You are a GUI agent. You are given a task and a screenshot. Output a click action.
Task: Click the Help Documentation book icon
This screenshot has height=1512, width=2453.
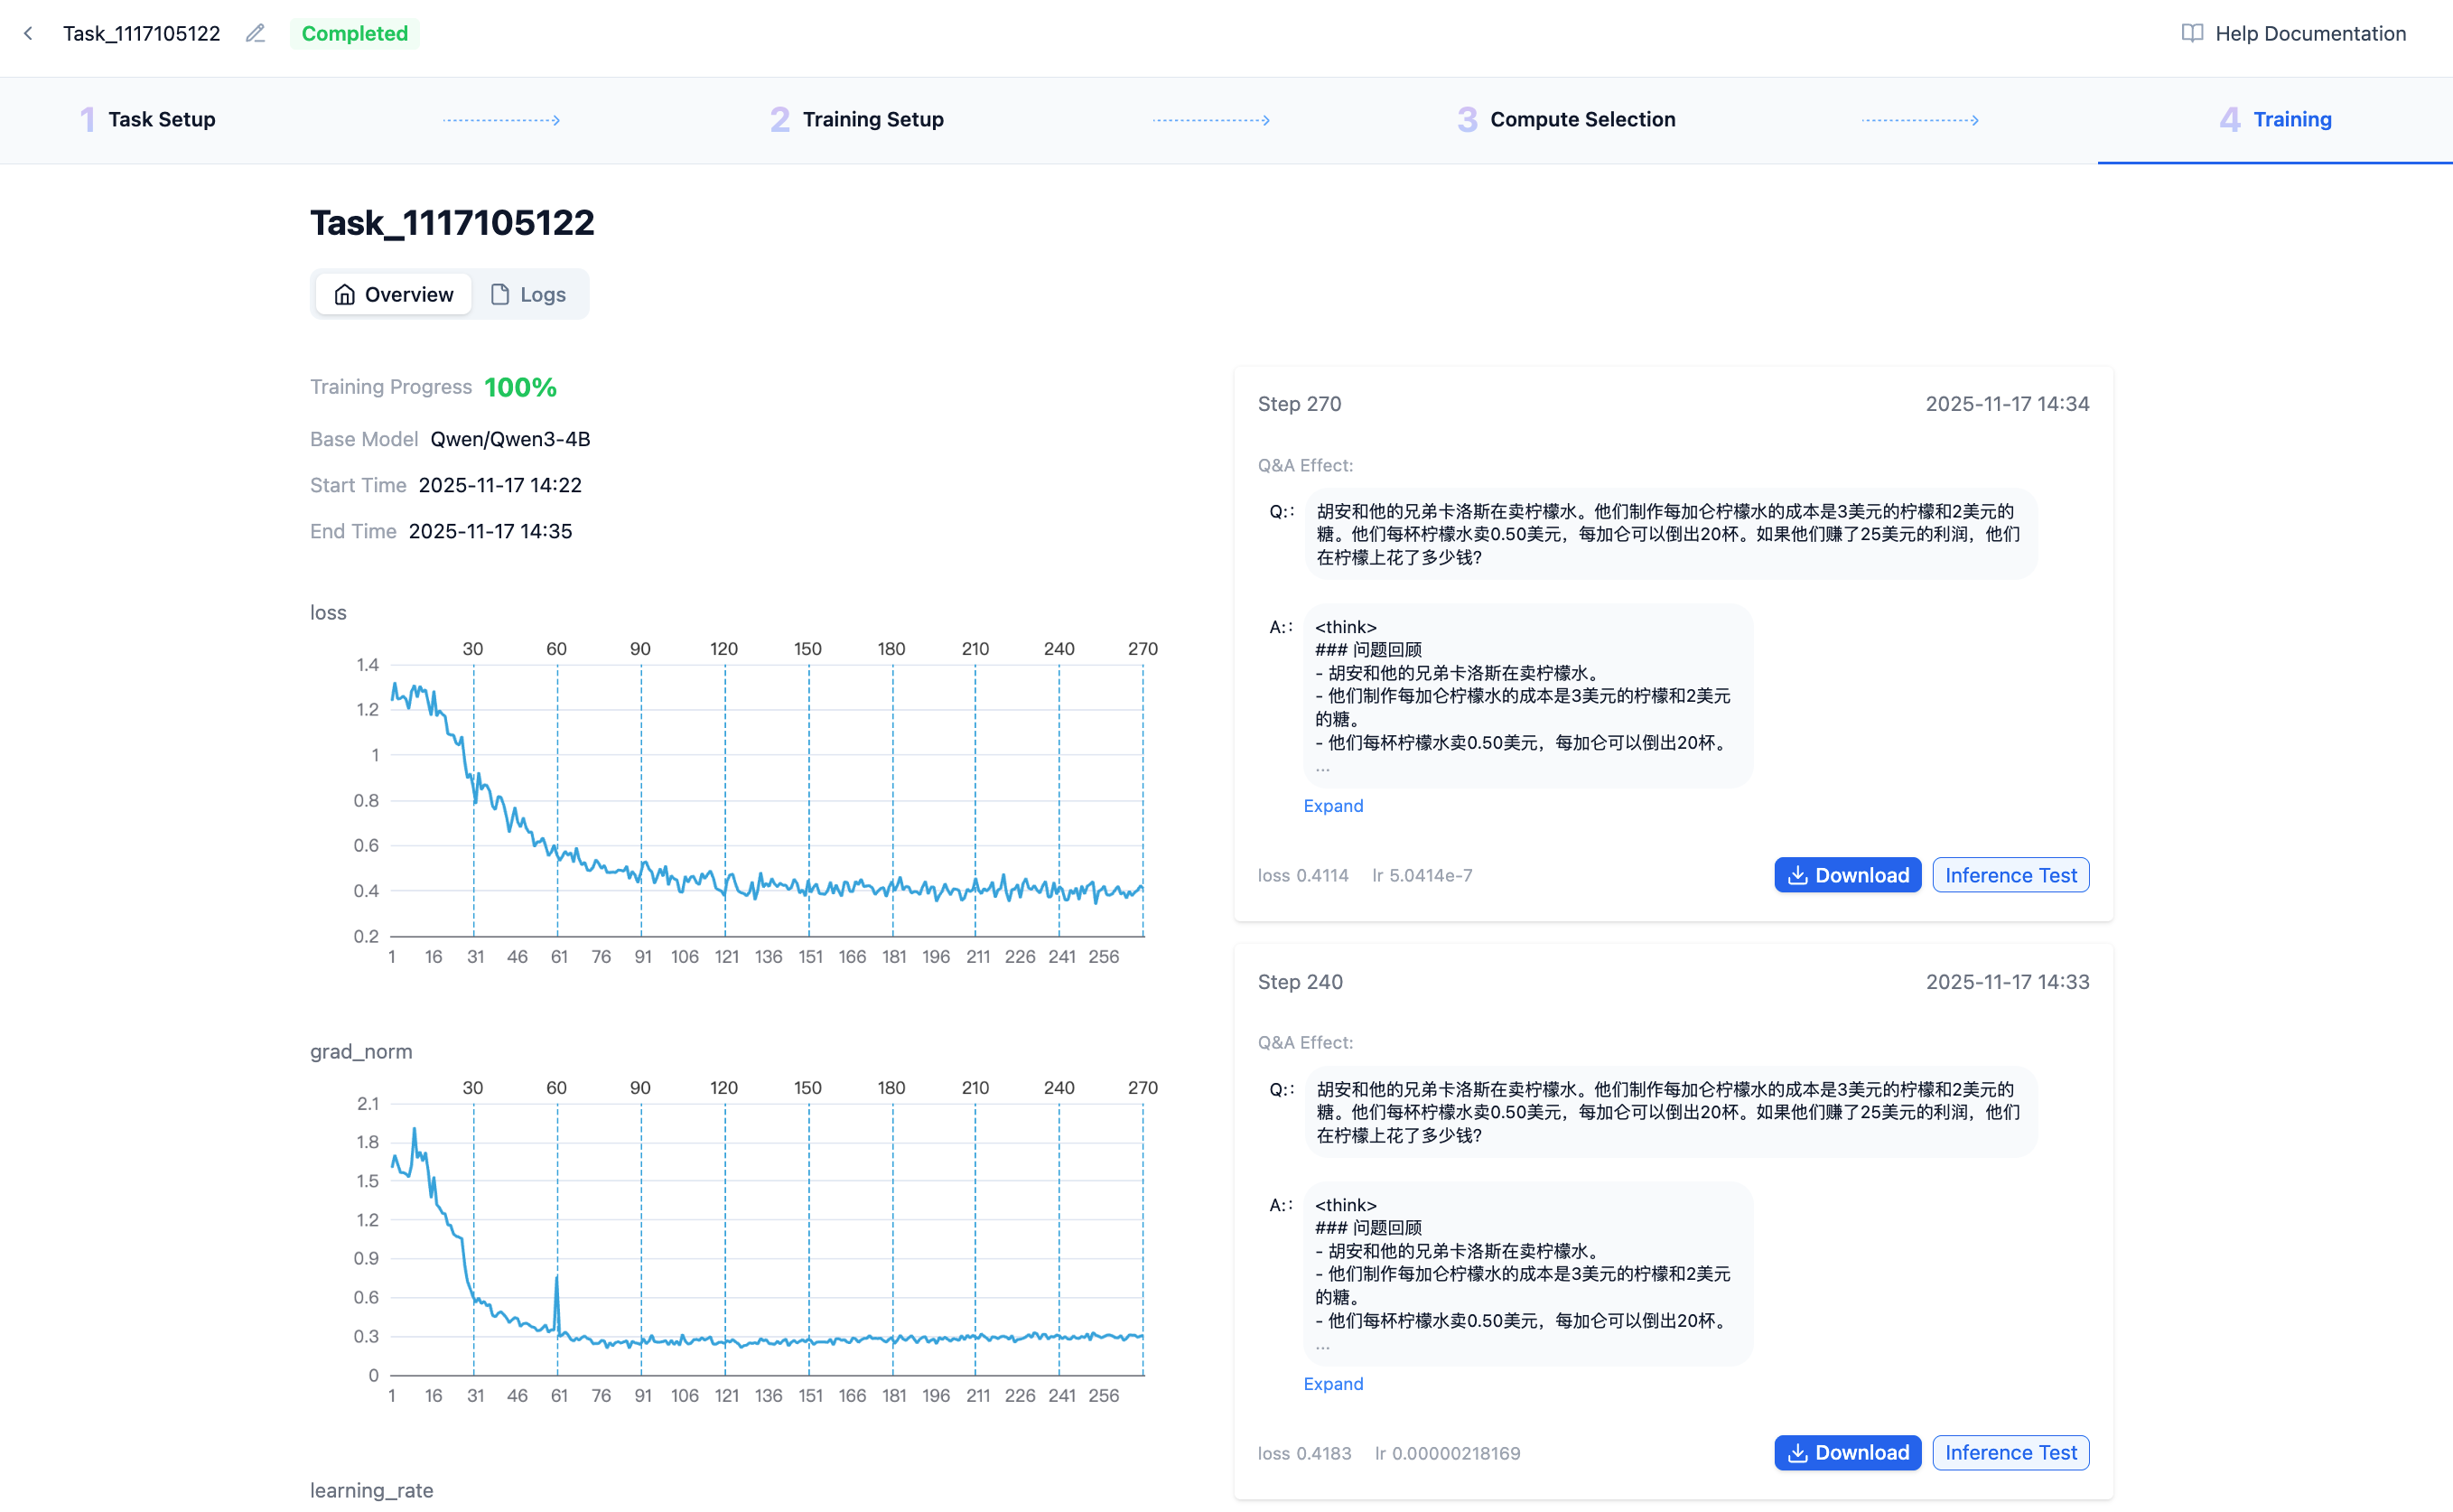tap(2191, 33)
